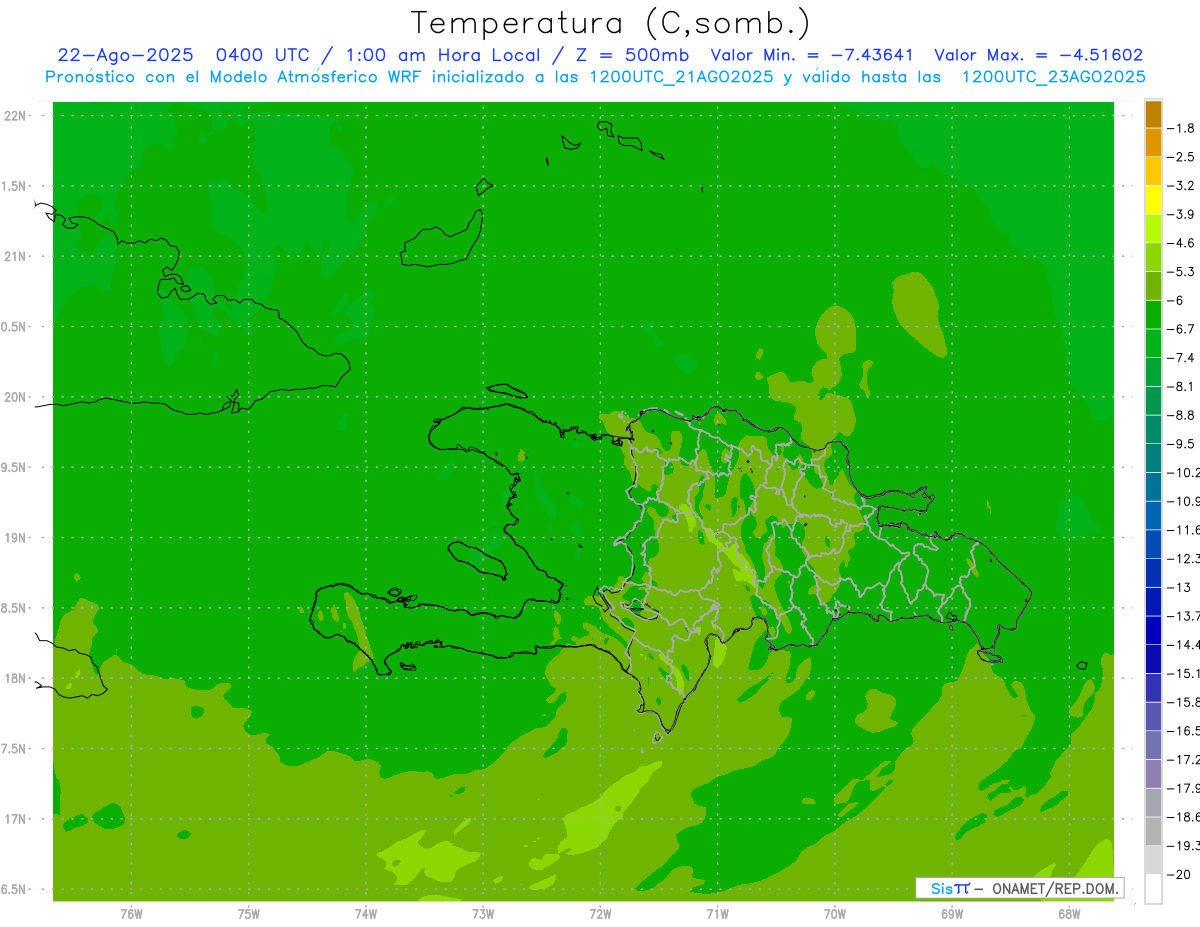Click the '19N' latitude label
This screenshot has width=1200, height=927.
(x=17, y=538)
